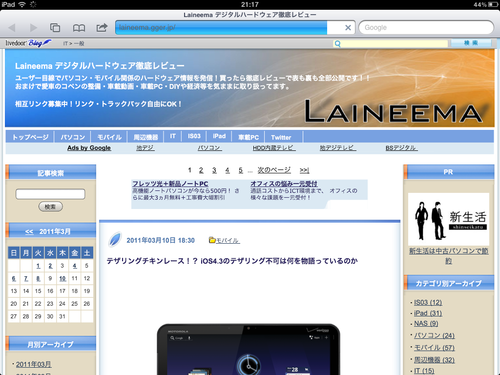The image size is (500, 375).
Task: Select calendar day 6
Action: [14, 278]
